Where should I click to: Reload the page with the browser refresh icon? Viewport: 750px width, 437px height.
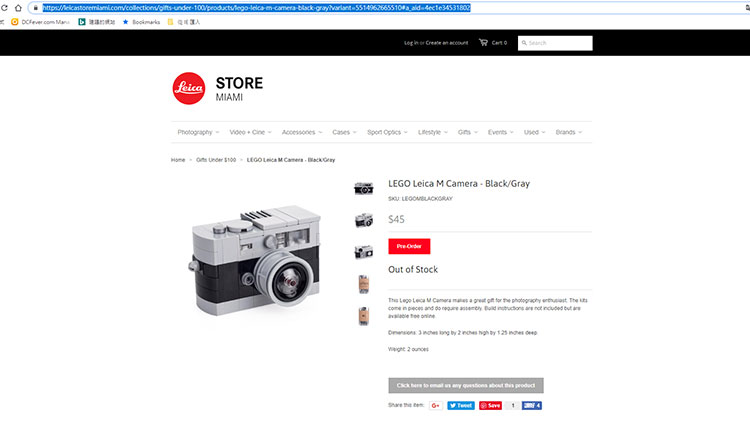tap(4, 8)
